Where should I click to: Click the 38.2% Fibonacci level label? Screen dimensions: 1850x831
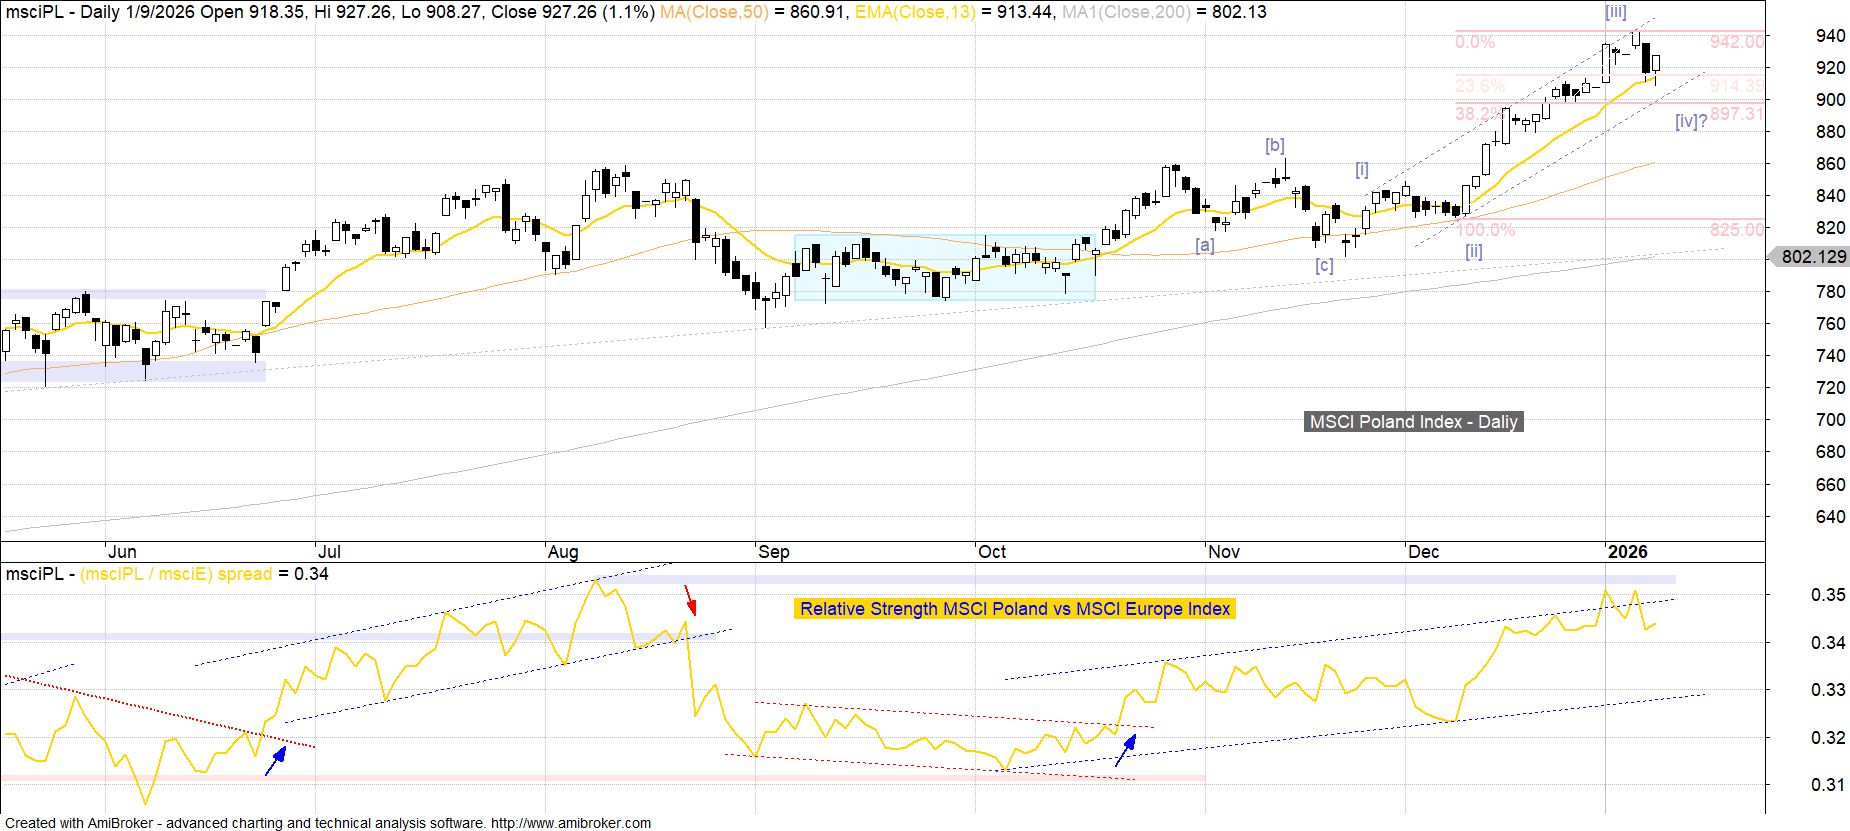pos(1477,114)
